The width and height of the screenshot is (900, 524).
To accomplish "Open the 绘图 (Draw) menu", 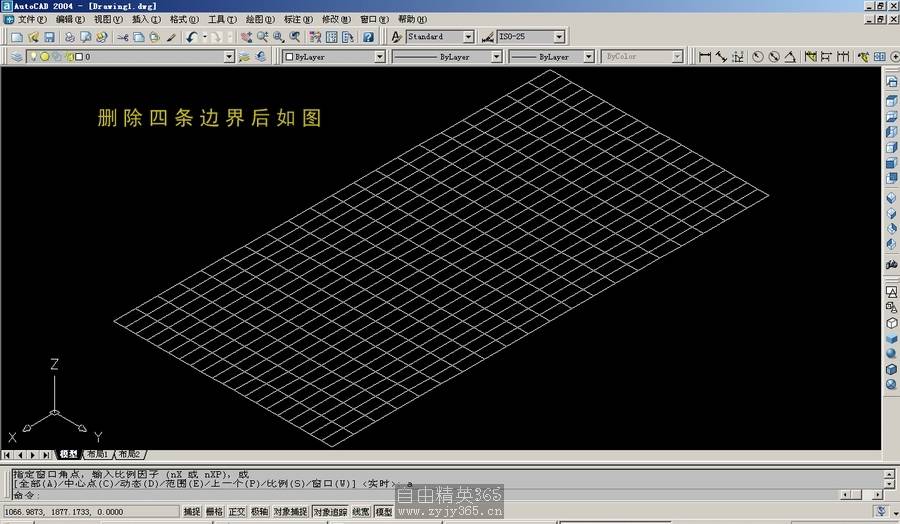I will (x=260, y=19).
